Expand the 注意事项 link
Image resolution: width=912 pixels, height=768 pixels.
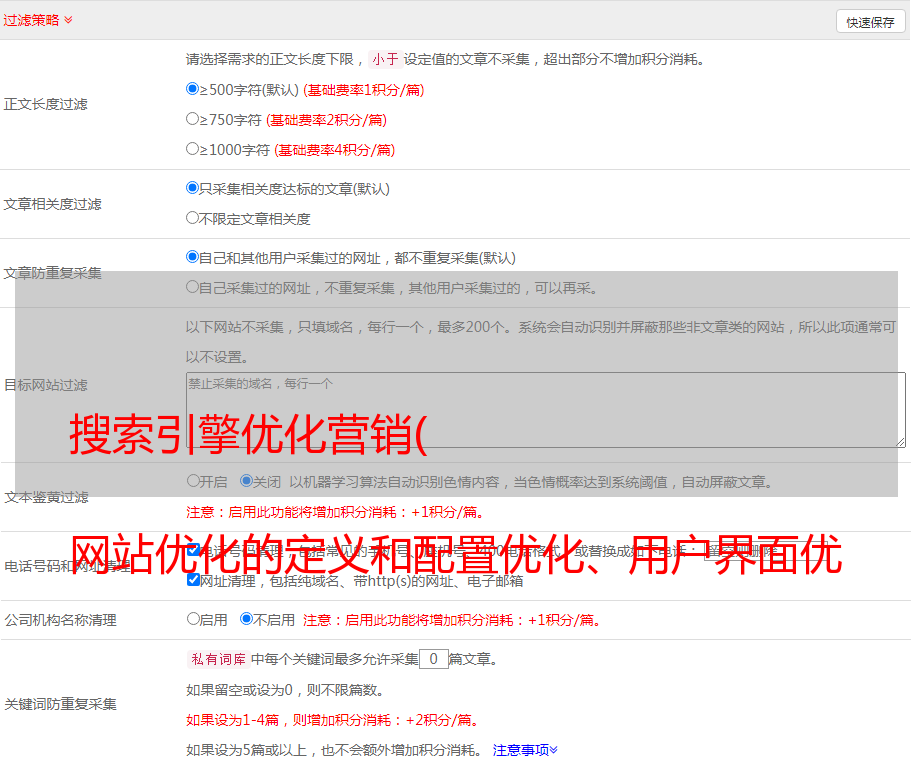(525, 750)
